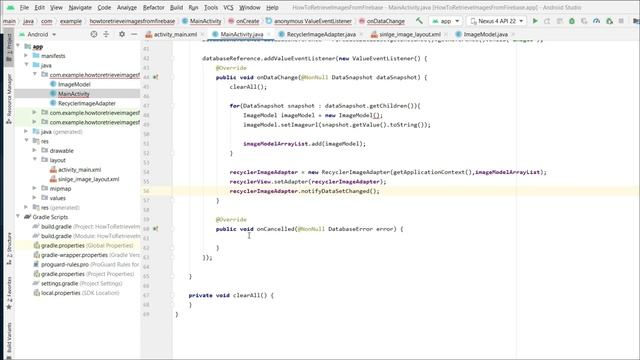Open the Analyze menu
Screen dimensions: 640x360
coord(127,7)
